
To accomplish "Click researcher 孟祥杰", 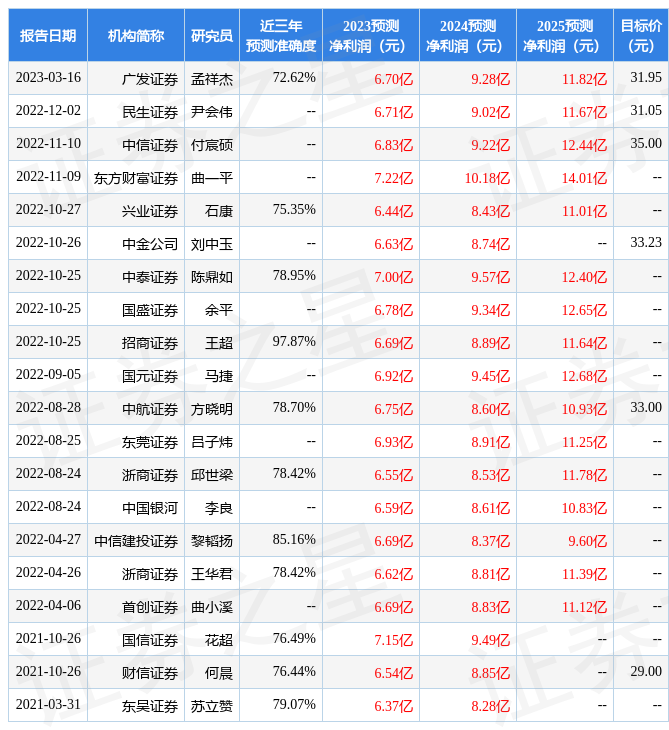I will coord(212,80).
